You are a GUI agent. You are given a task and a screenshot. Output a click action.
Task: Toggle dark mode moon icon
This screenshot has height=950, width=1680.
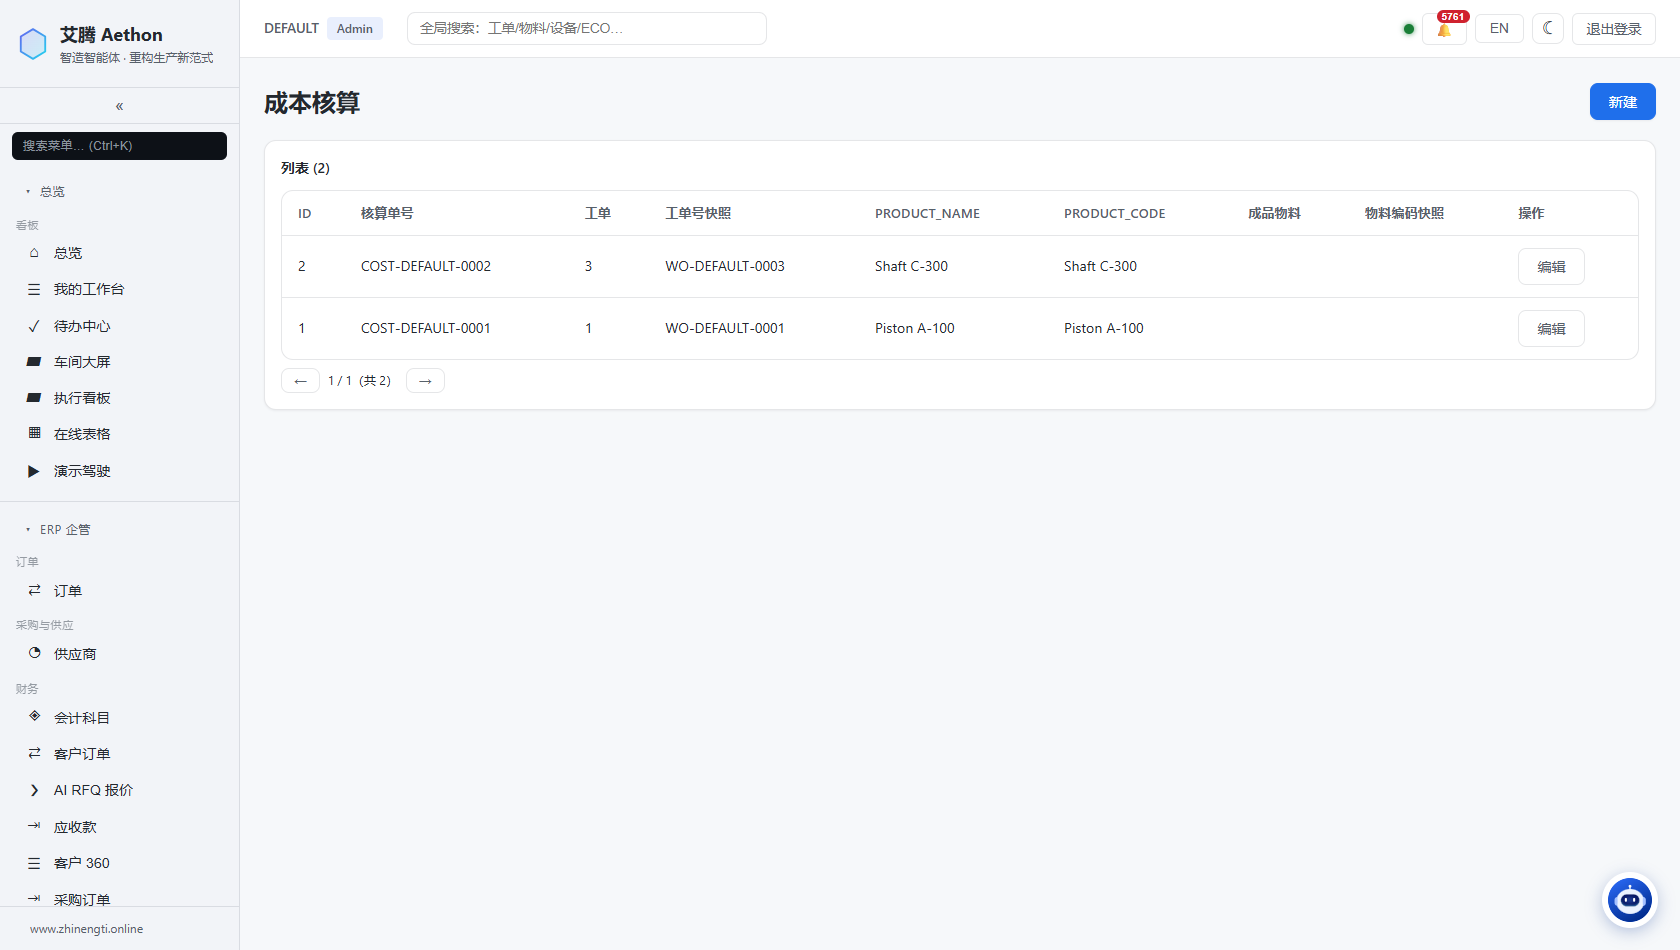tap(1548, 28)
